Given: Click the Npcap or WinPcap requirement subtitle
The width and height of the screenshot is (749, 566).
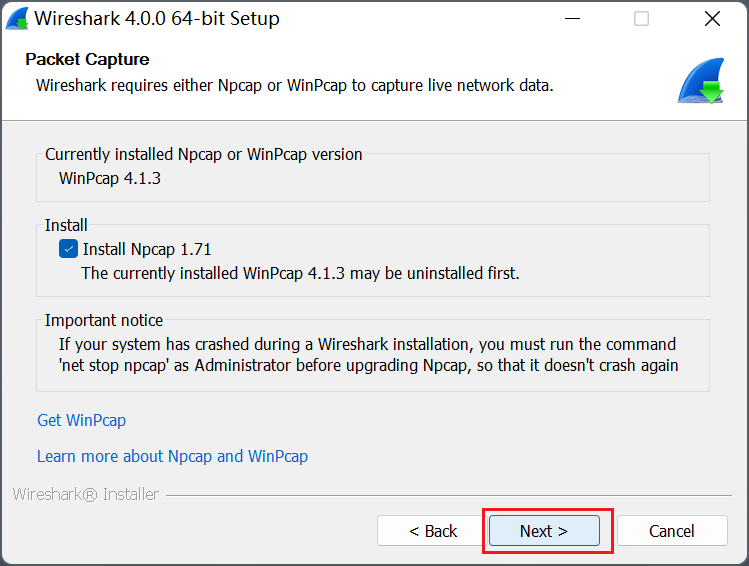Looking at the screenshot, I should (x=294, y=85).
